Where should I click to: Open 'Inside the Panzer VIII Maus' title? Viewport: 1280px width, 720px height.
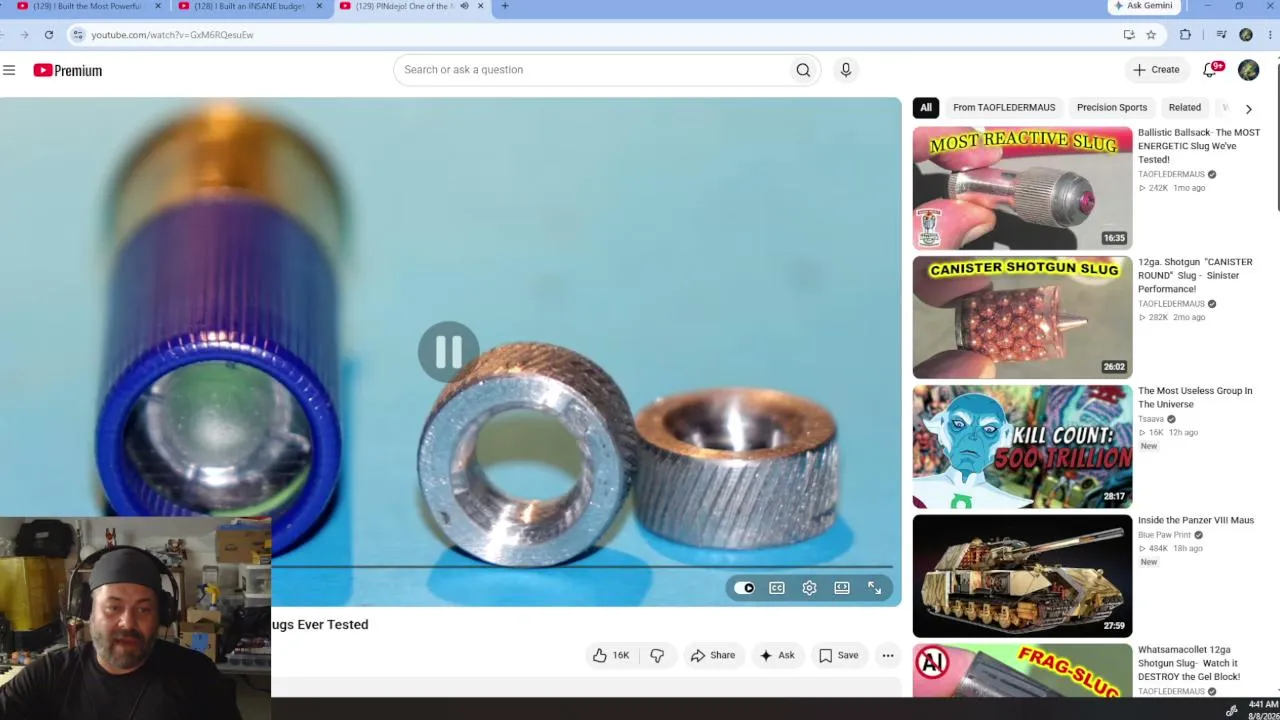coord(1196,520)
